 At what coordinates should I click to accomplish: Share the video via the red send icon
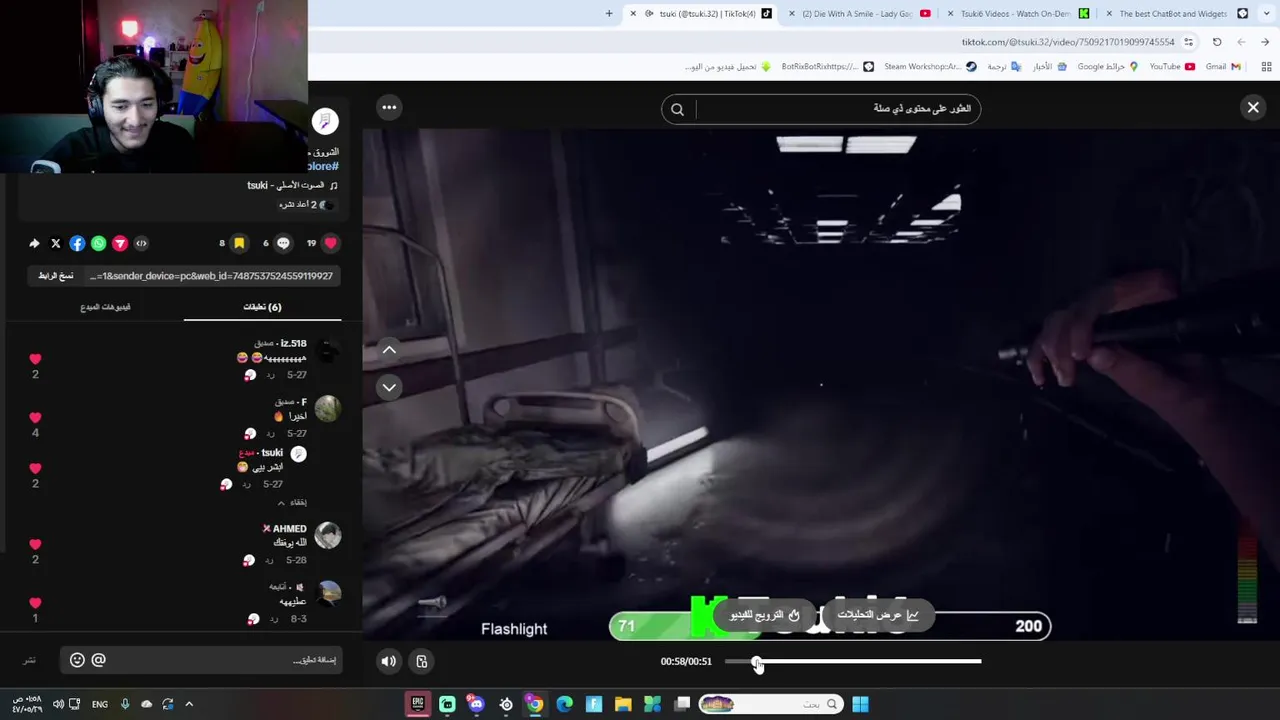coord(120,243)
